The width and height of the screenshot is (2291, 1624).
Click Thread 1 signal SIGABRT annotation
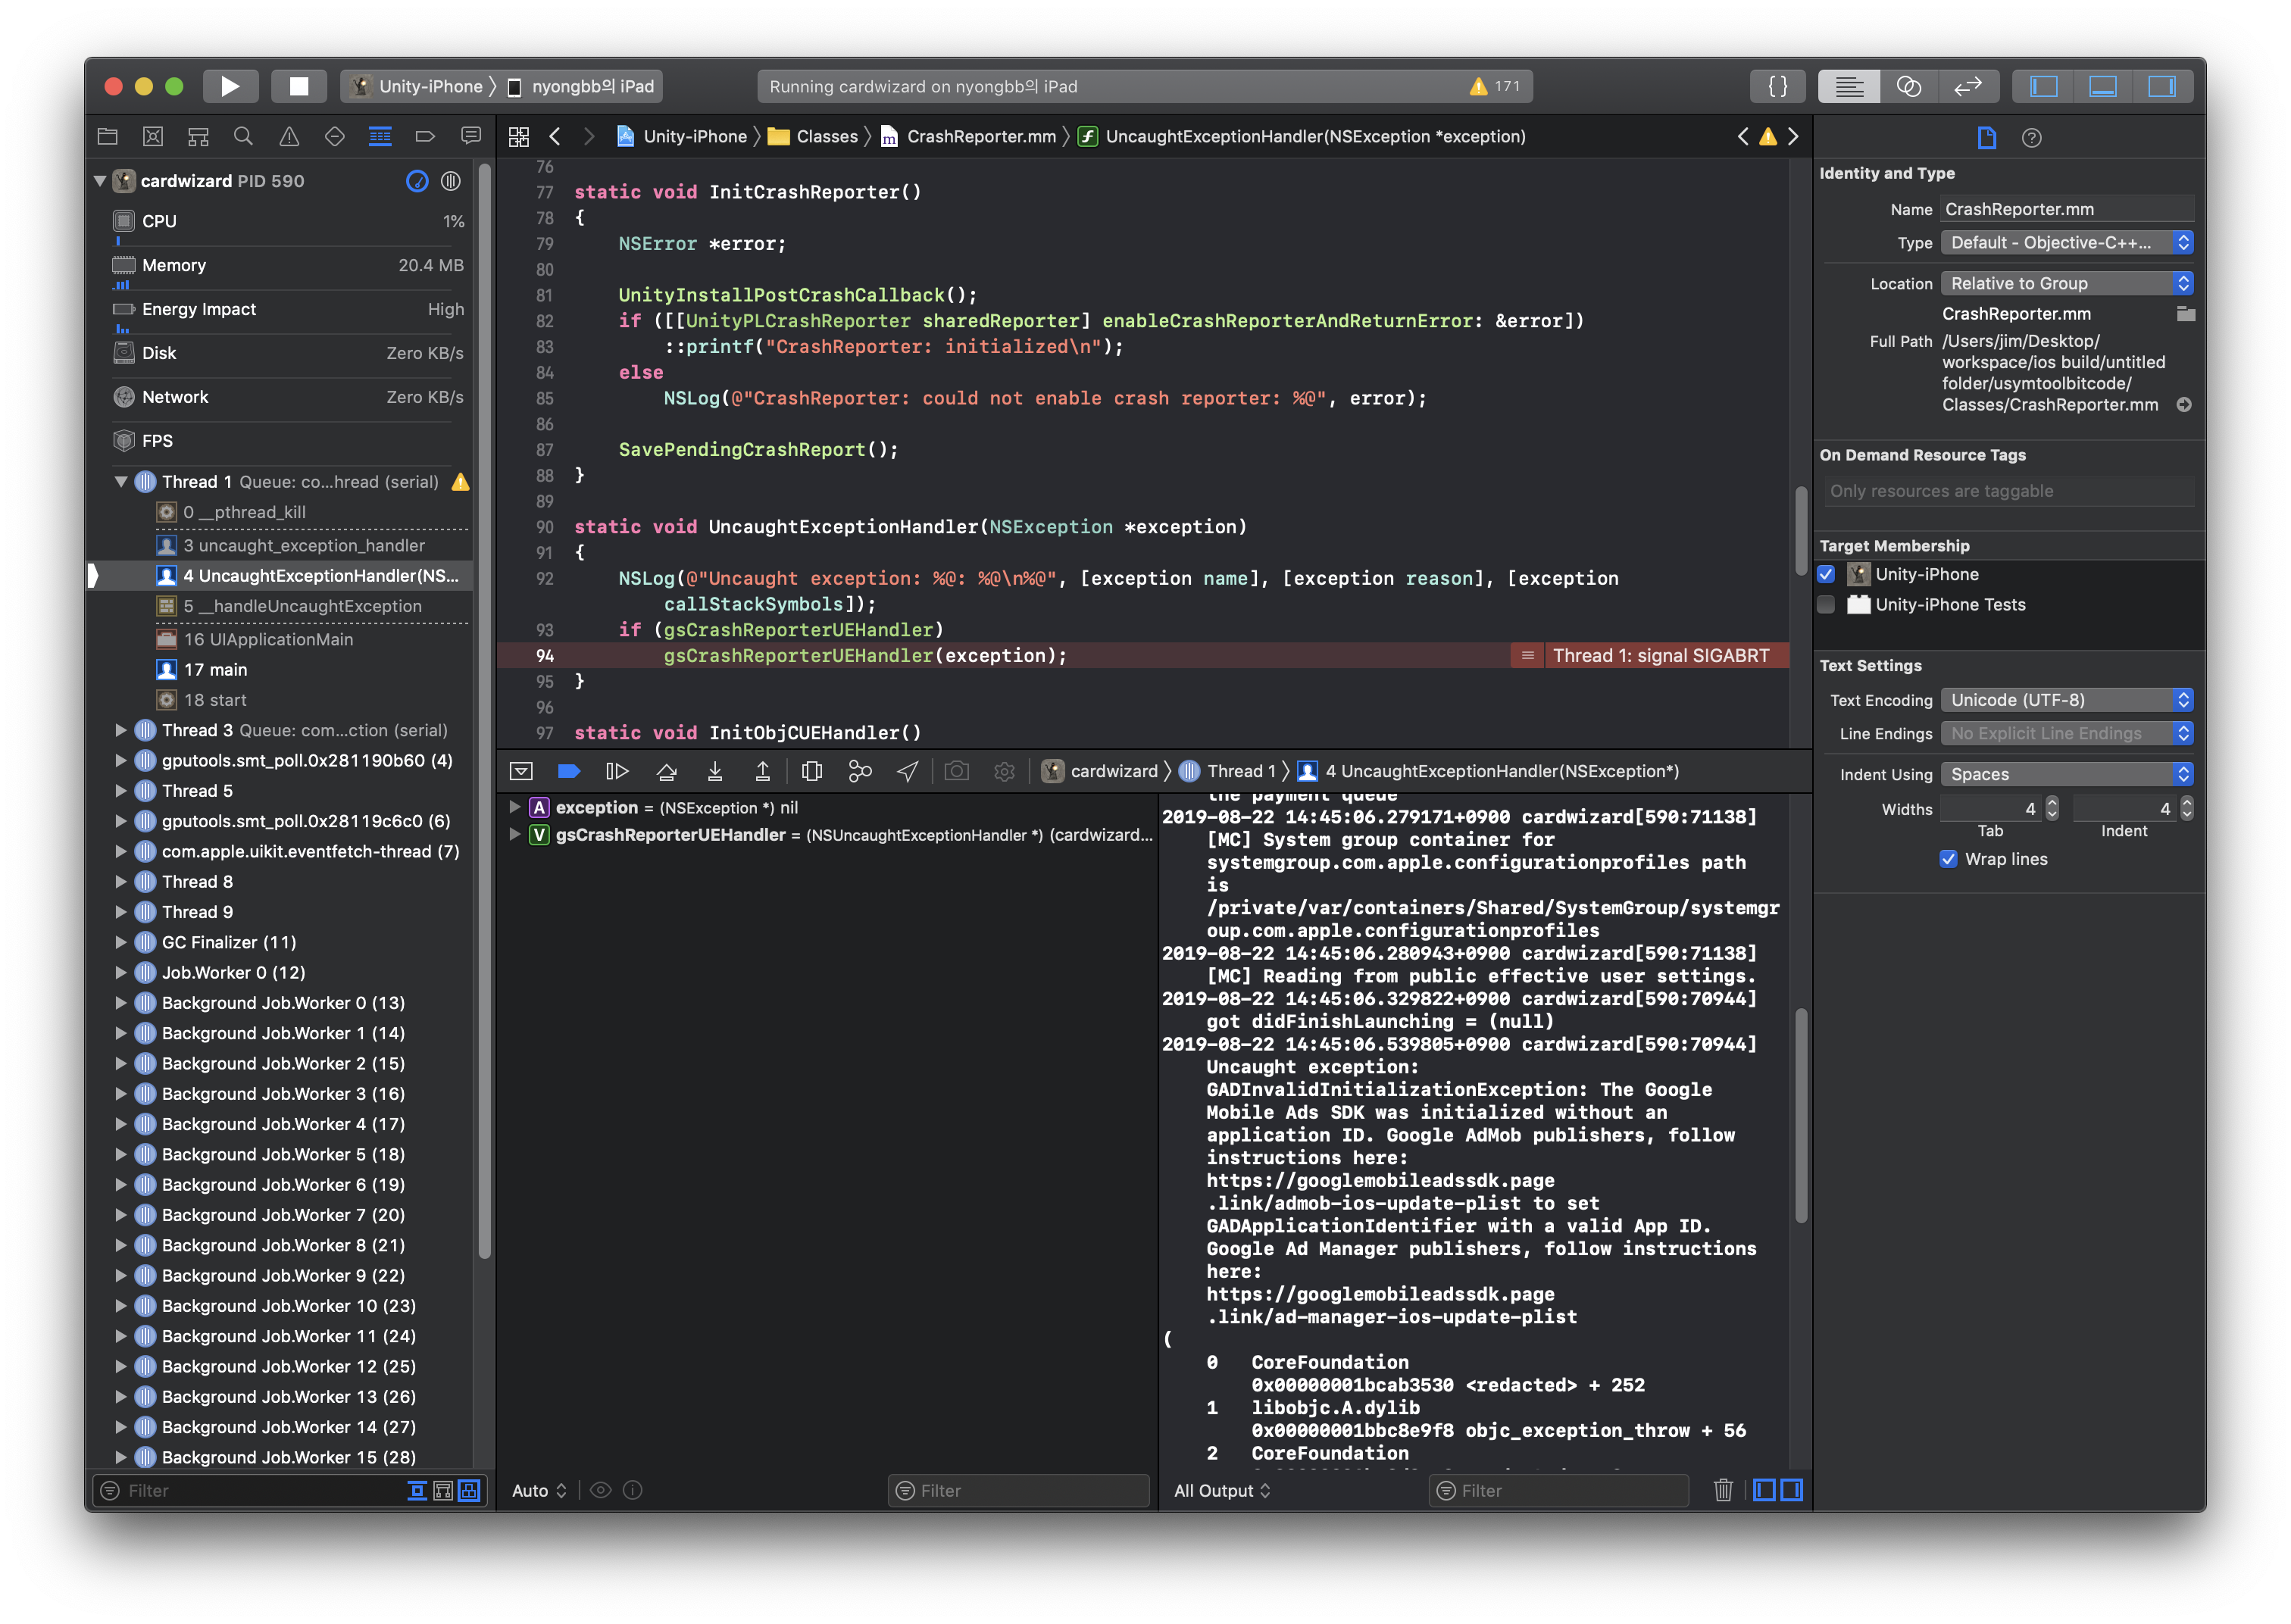pos(1660,656)
